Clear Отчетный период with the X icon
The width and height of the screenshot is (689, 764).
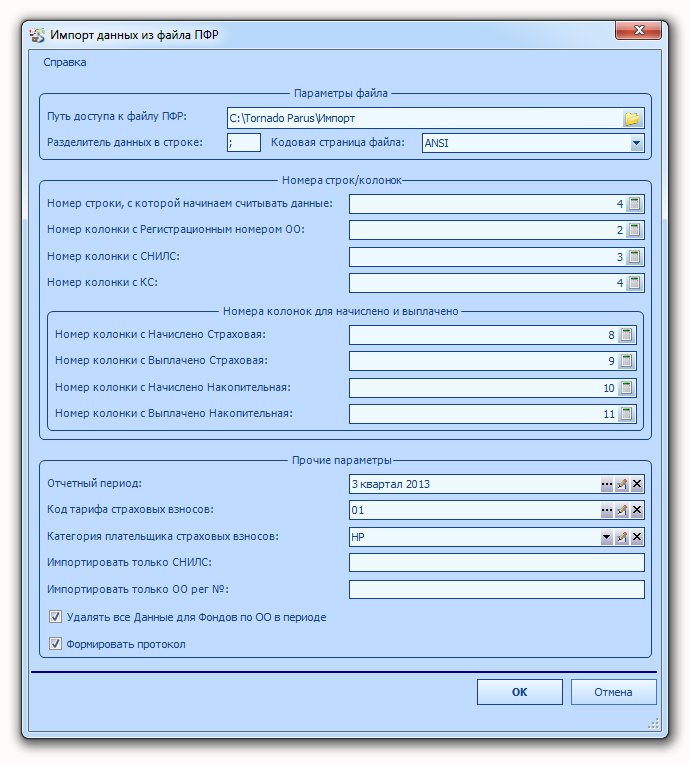[x=636, y=484]
